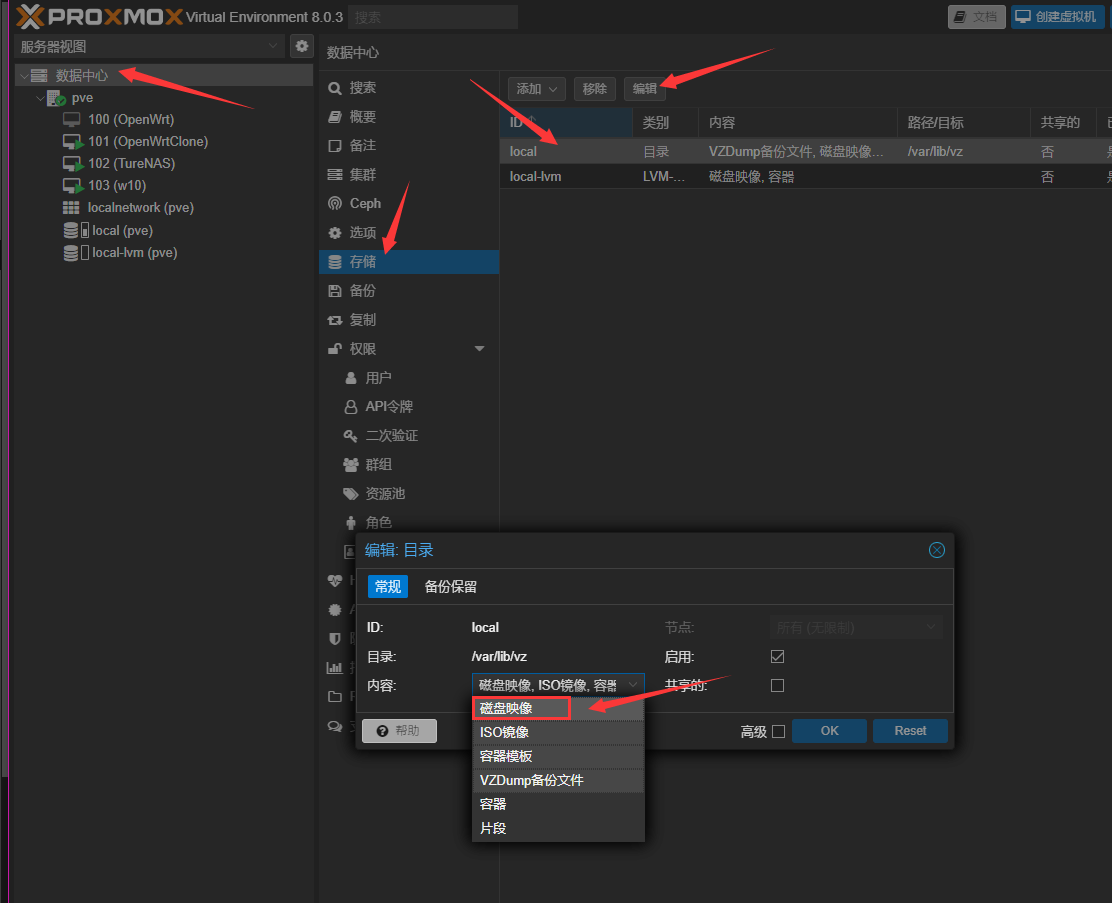Go to the 备份 backup panel
This screenshot has width=1112, height=903.
tap(362, 291)
